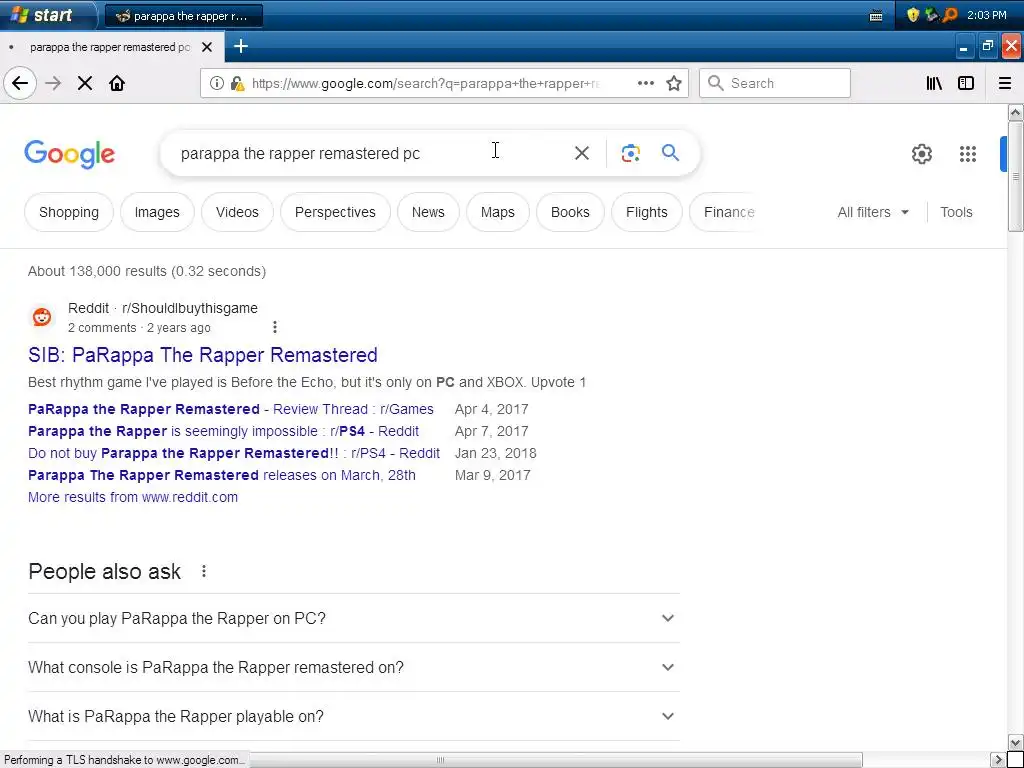This screenshot has height=768, width=1024.
Task: Click the r/ShouldIbuythisgame source text
Action: (x=190, y=308)
